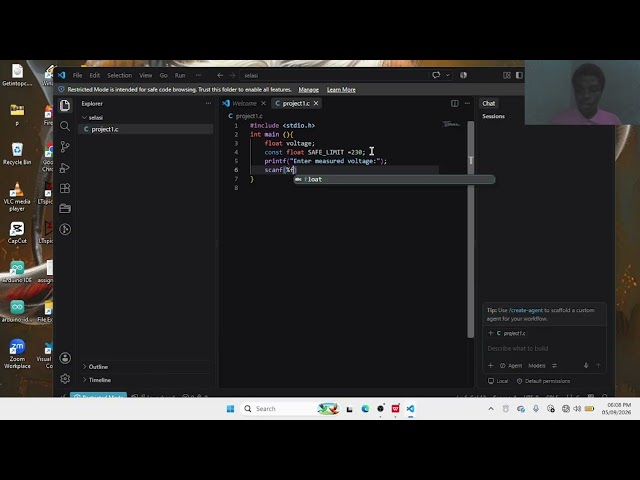The image size is (640, 480).
Task: Click the project1.c context chip in chat
Action: [511, 333]
